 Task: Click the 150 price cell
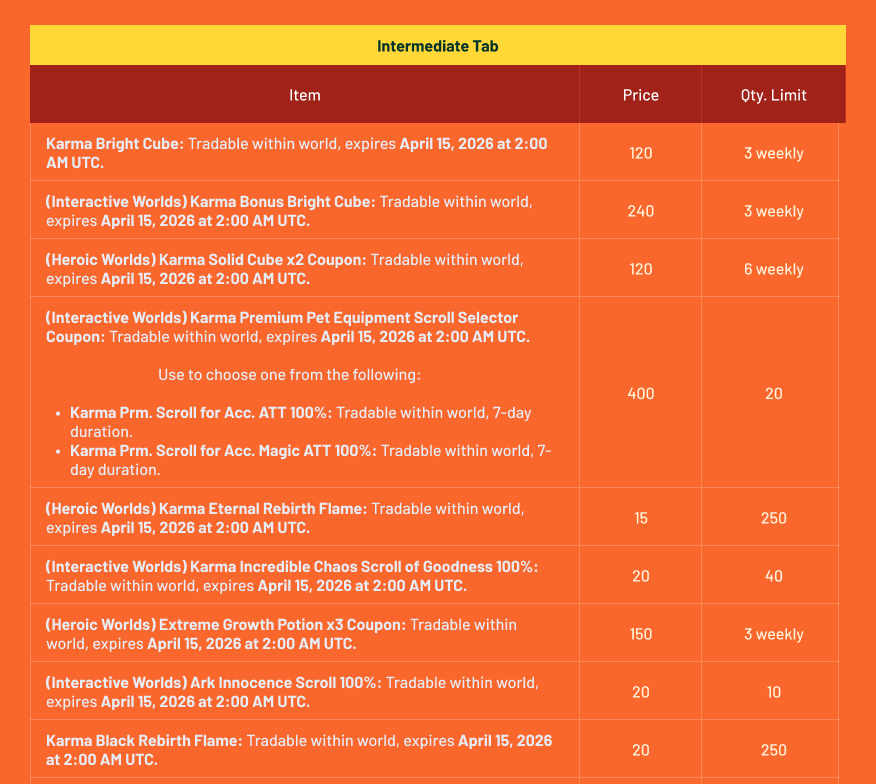640,634
